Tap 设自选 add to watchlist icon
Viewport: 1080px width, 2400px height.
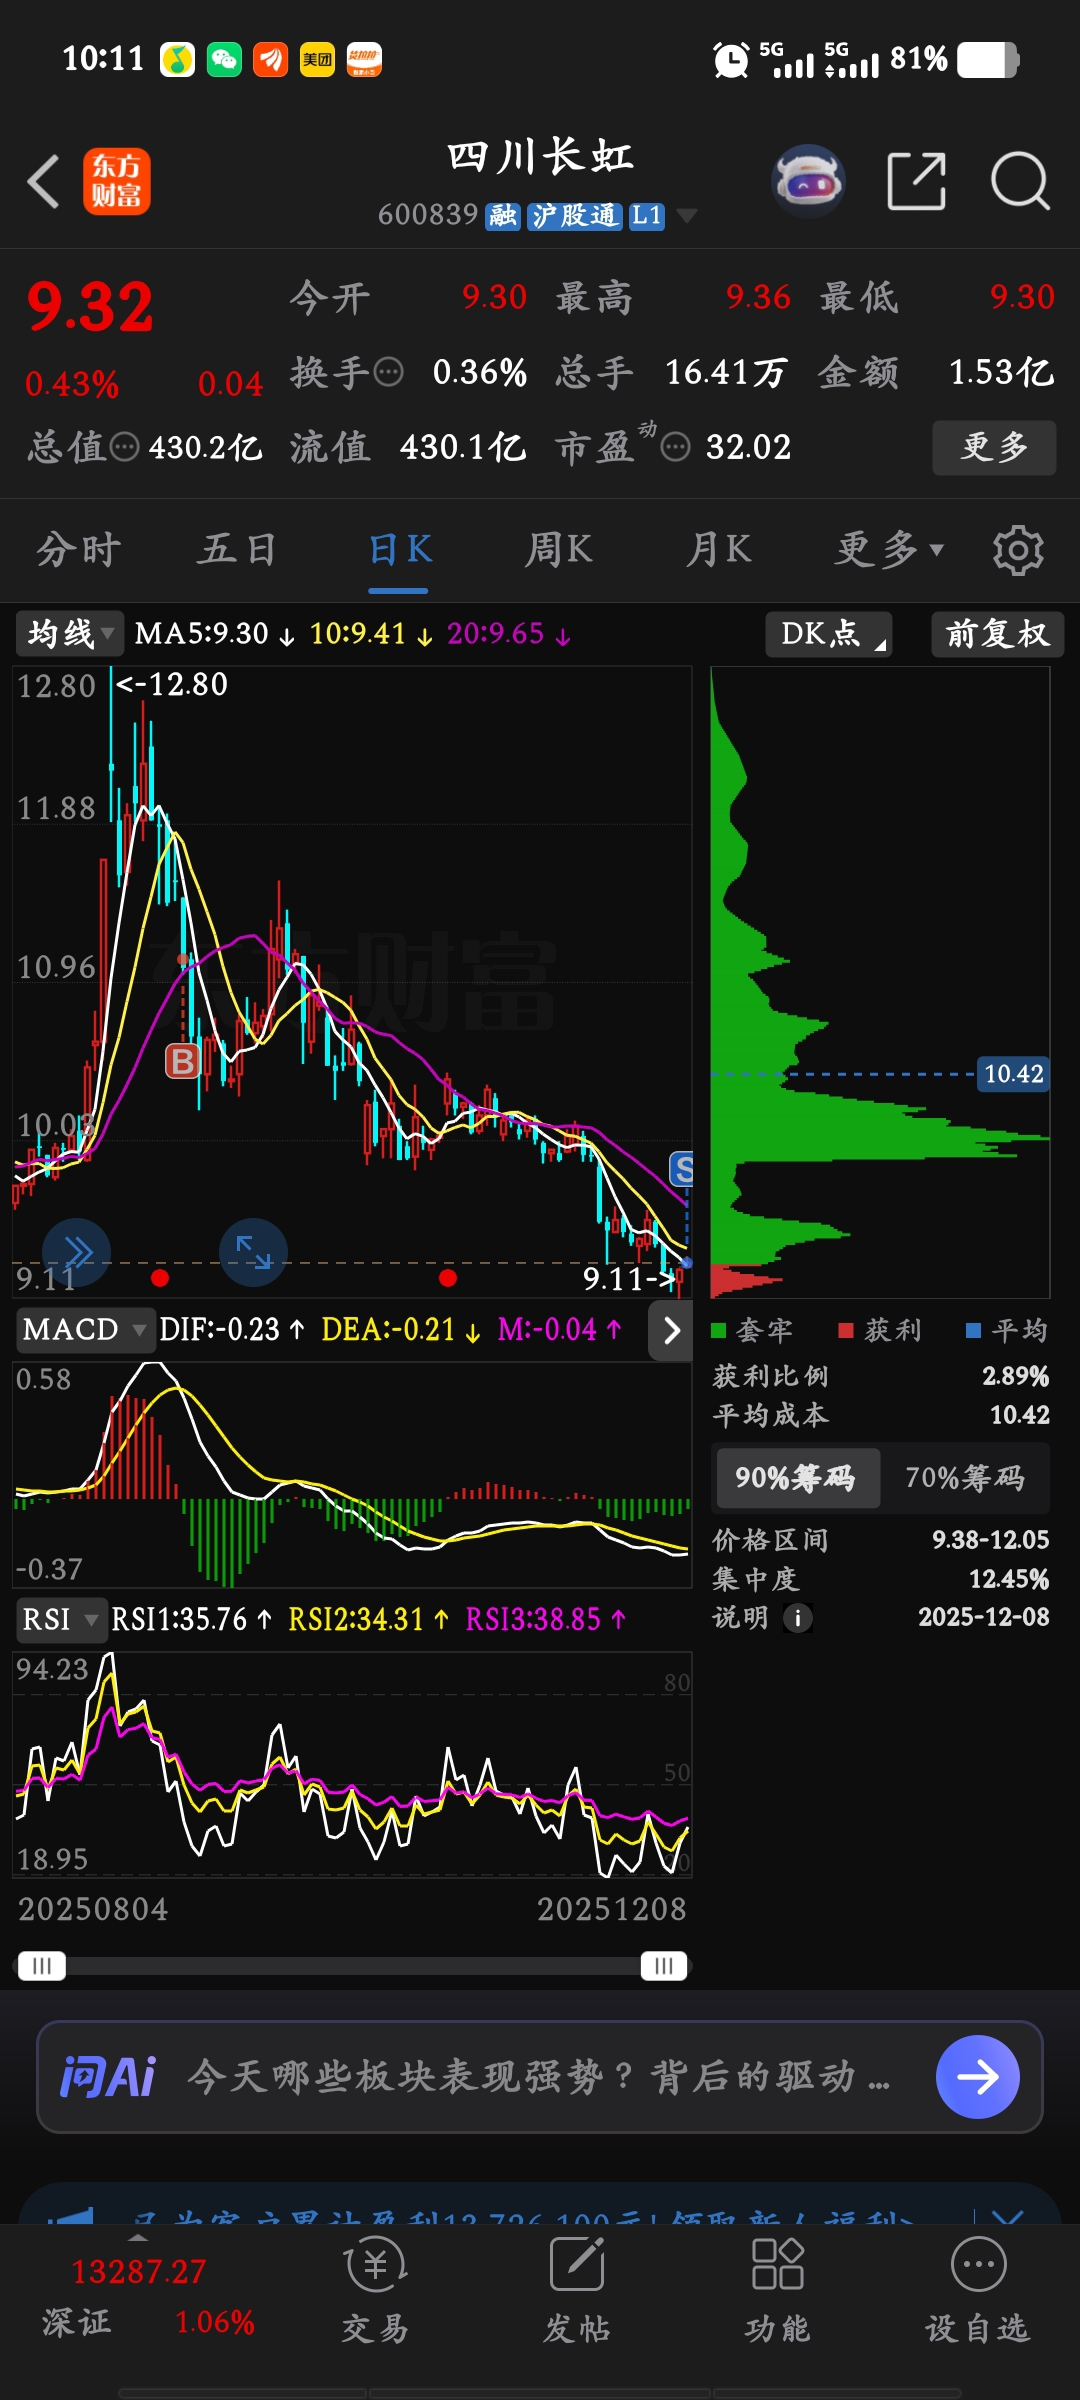tap(978, 2291)
